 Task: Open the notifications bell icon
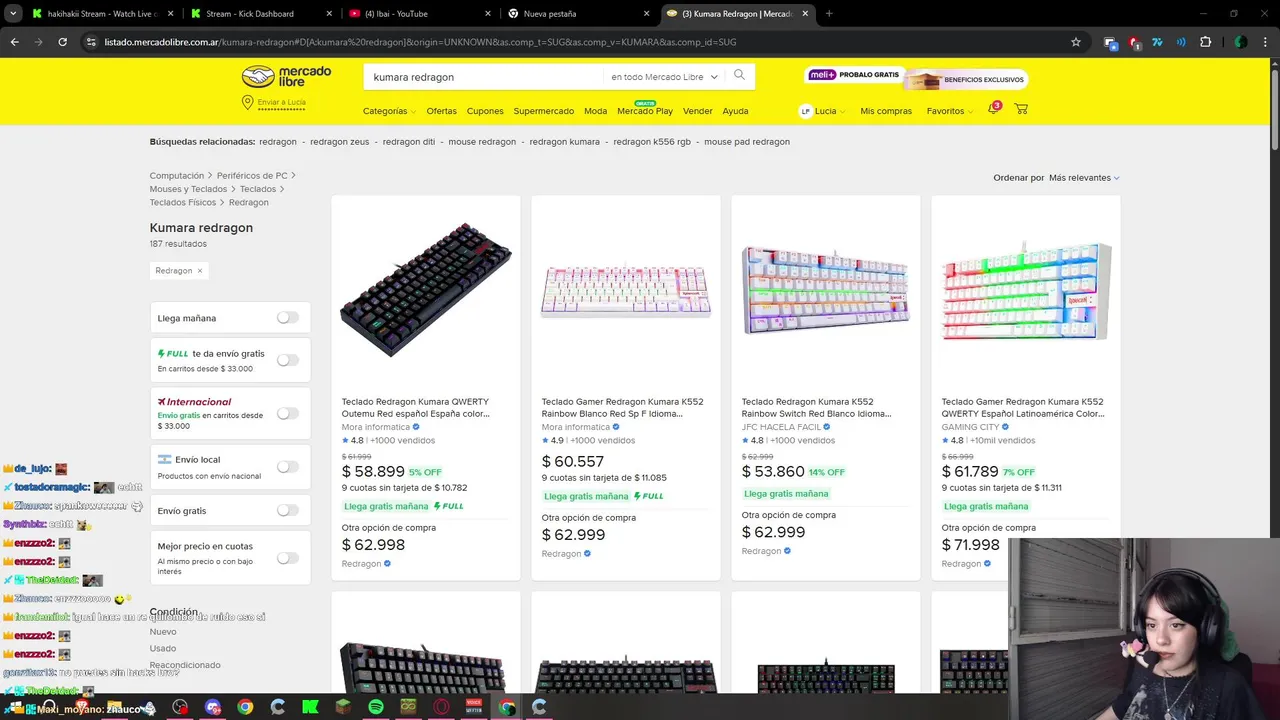tap(993, 109)
